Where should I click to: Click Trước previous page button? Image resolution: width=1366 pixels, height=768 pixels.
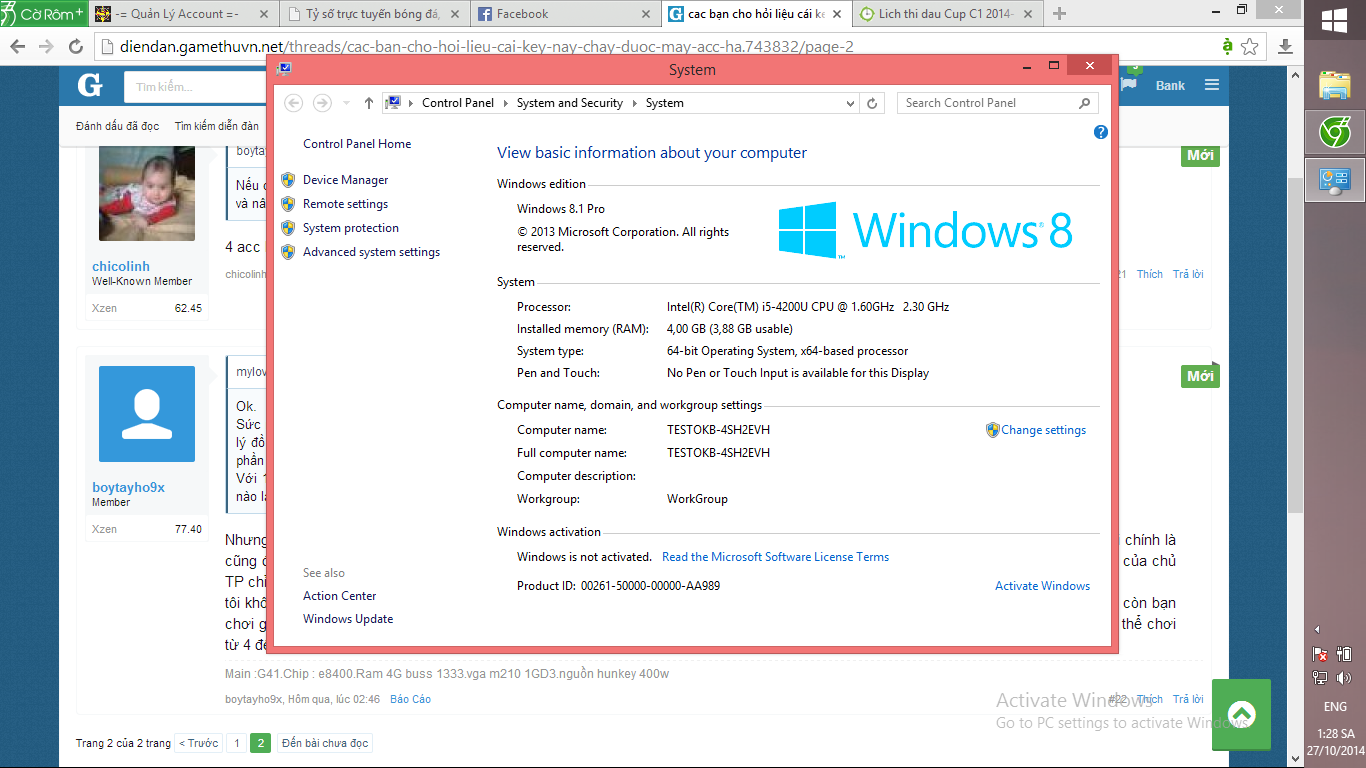(199, 744)
